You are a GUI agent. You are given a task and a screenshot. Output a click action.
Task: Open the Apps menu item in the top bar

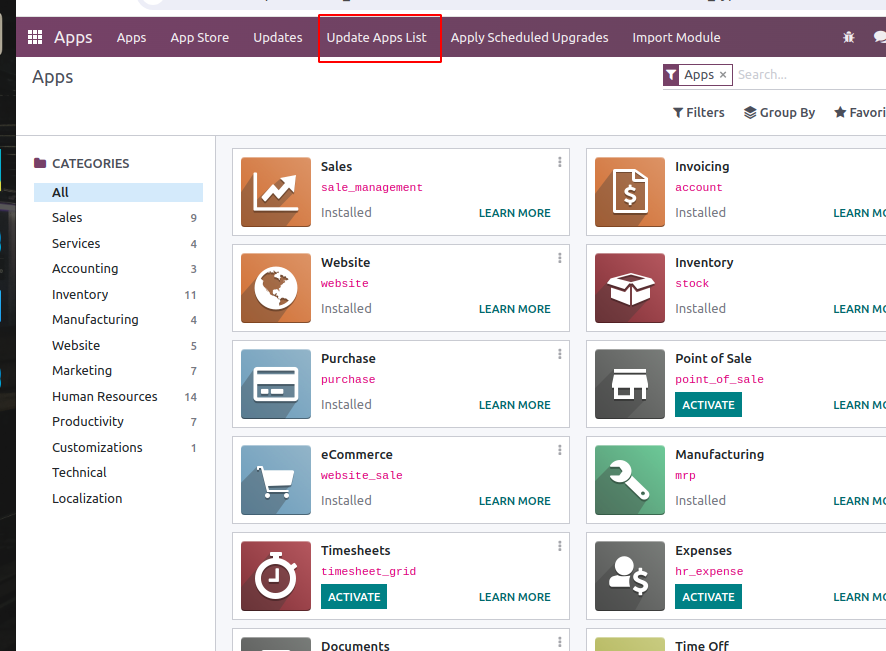131,37
